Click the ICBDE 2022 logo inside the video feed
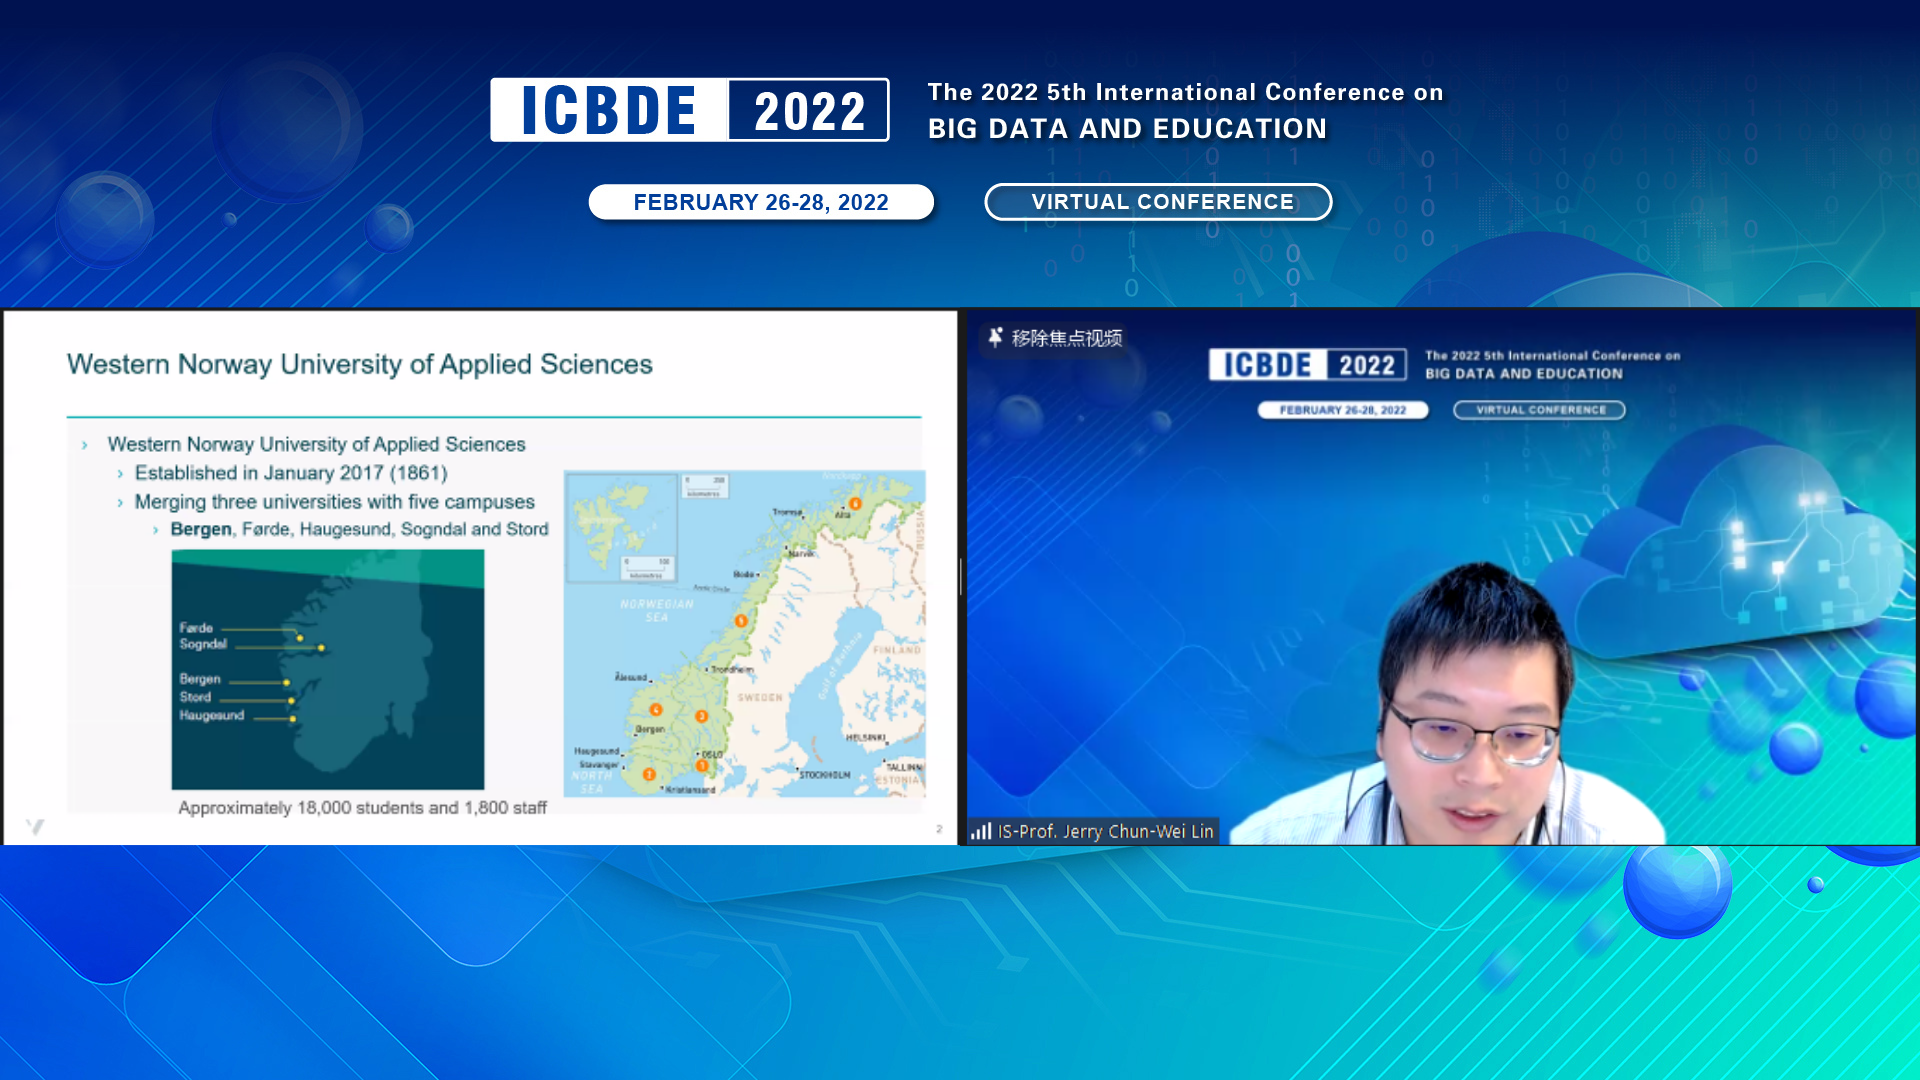Screen dimensions: 1920x1080 pos(1307,364)
